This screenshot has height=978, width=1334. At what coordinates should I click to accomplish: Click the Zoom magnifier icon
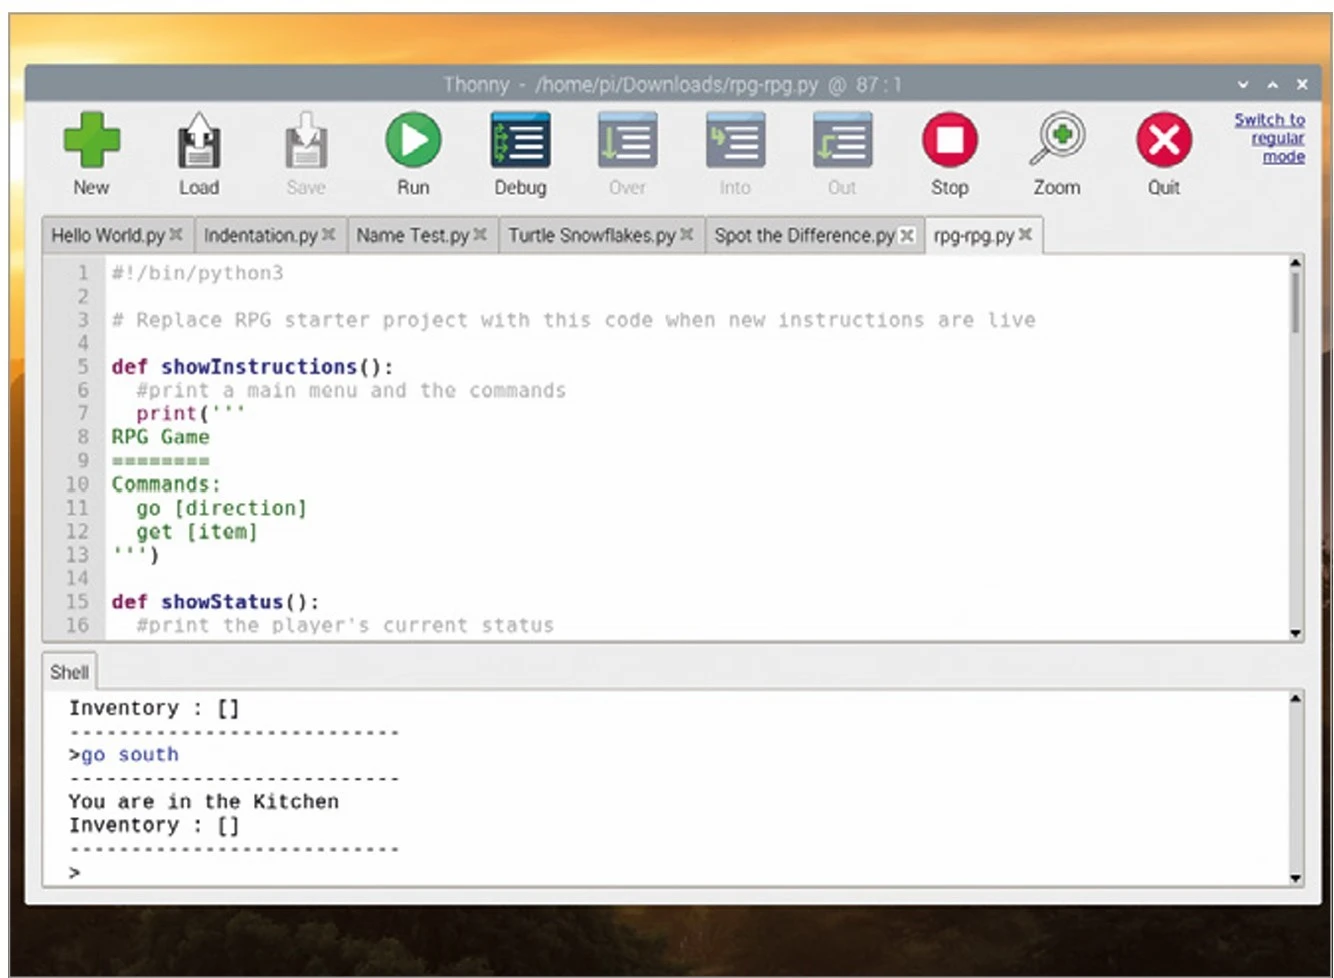click(1057, 140)
